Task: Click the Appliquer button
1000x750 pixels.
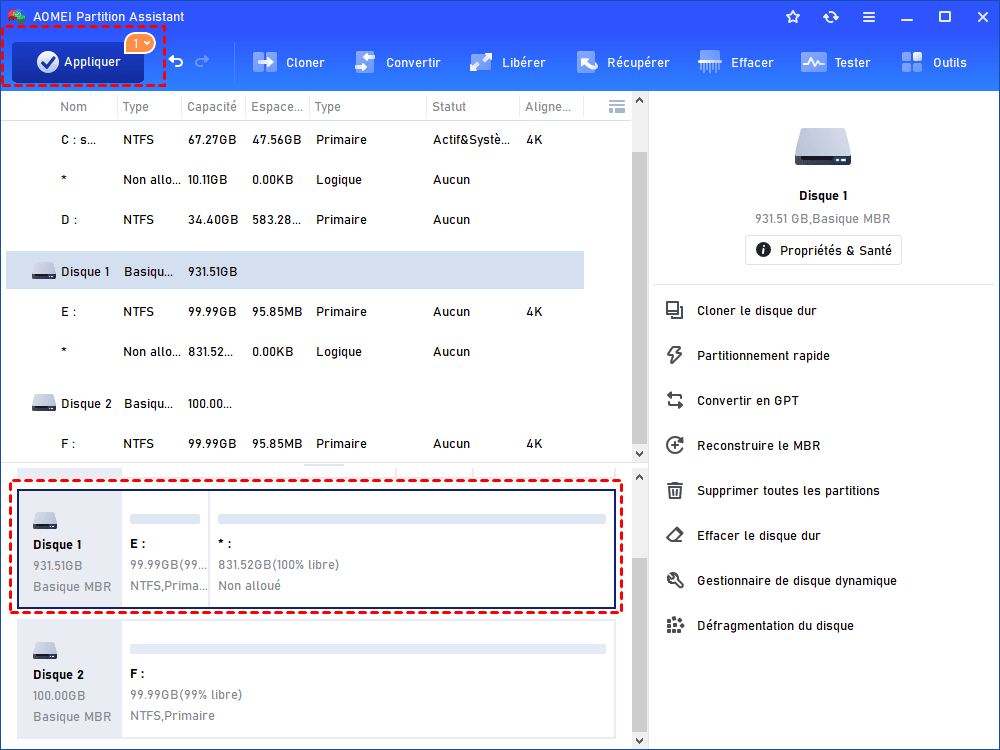Action: (78, 62)
